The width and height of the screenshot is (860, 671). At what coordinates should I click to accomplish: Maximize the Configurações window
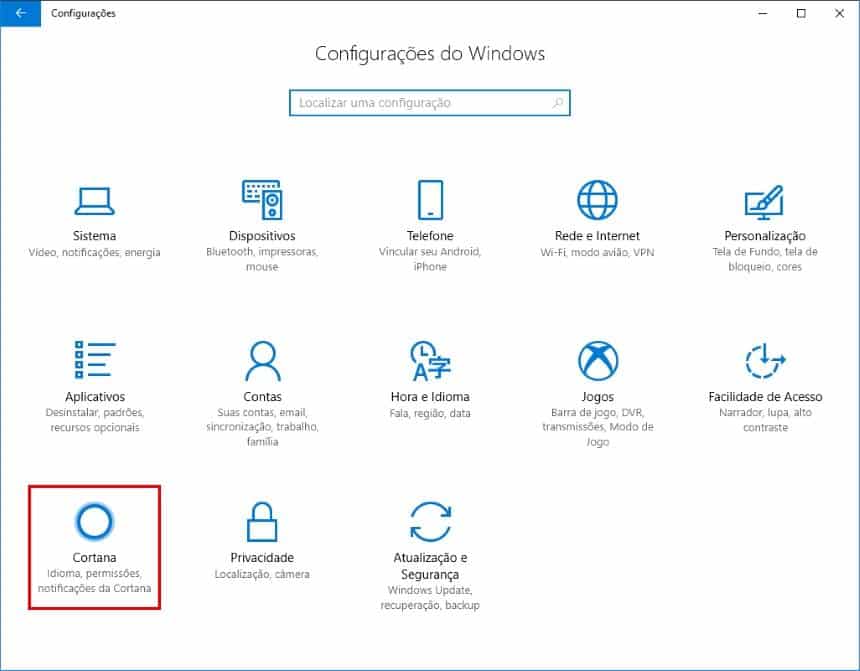[801, 13]
